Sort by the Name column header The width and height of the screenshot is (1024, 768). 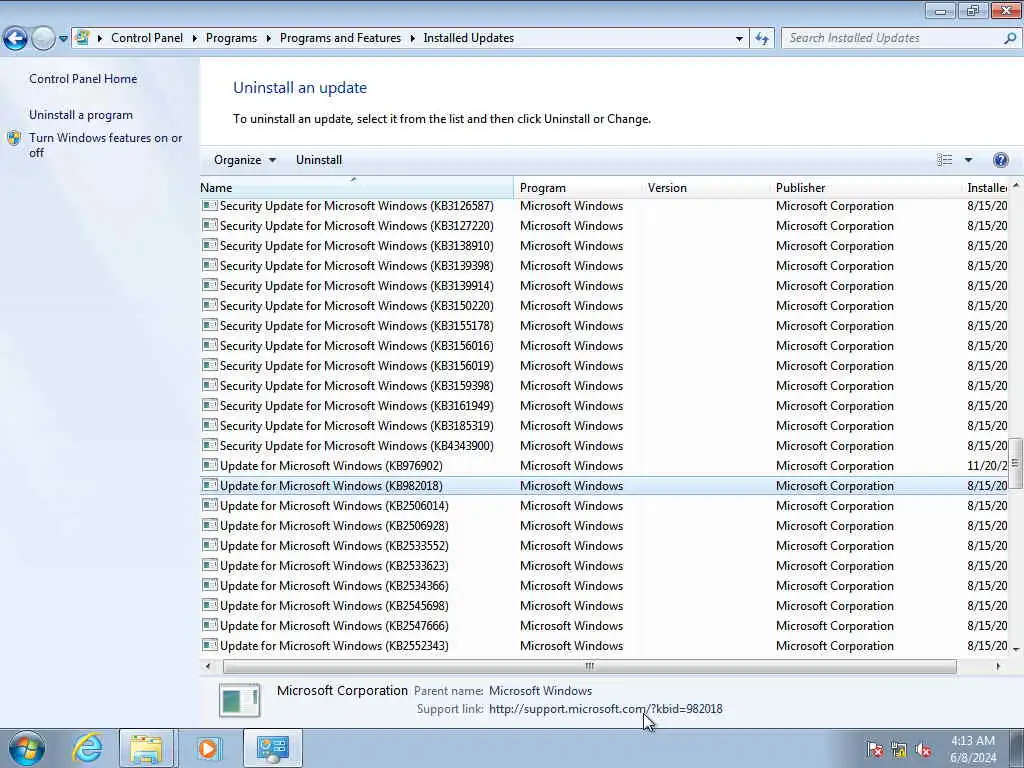pyautogui.click(x=357, y=187)
